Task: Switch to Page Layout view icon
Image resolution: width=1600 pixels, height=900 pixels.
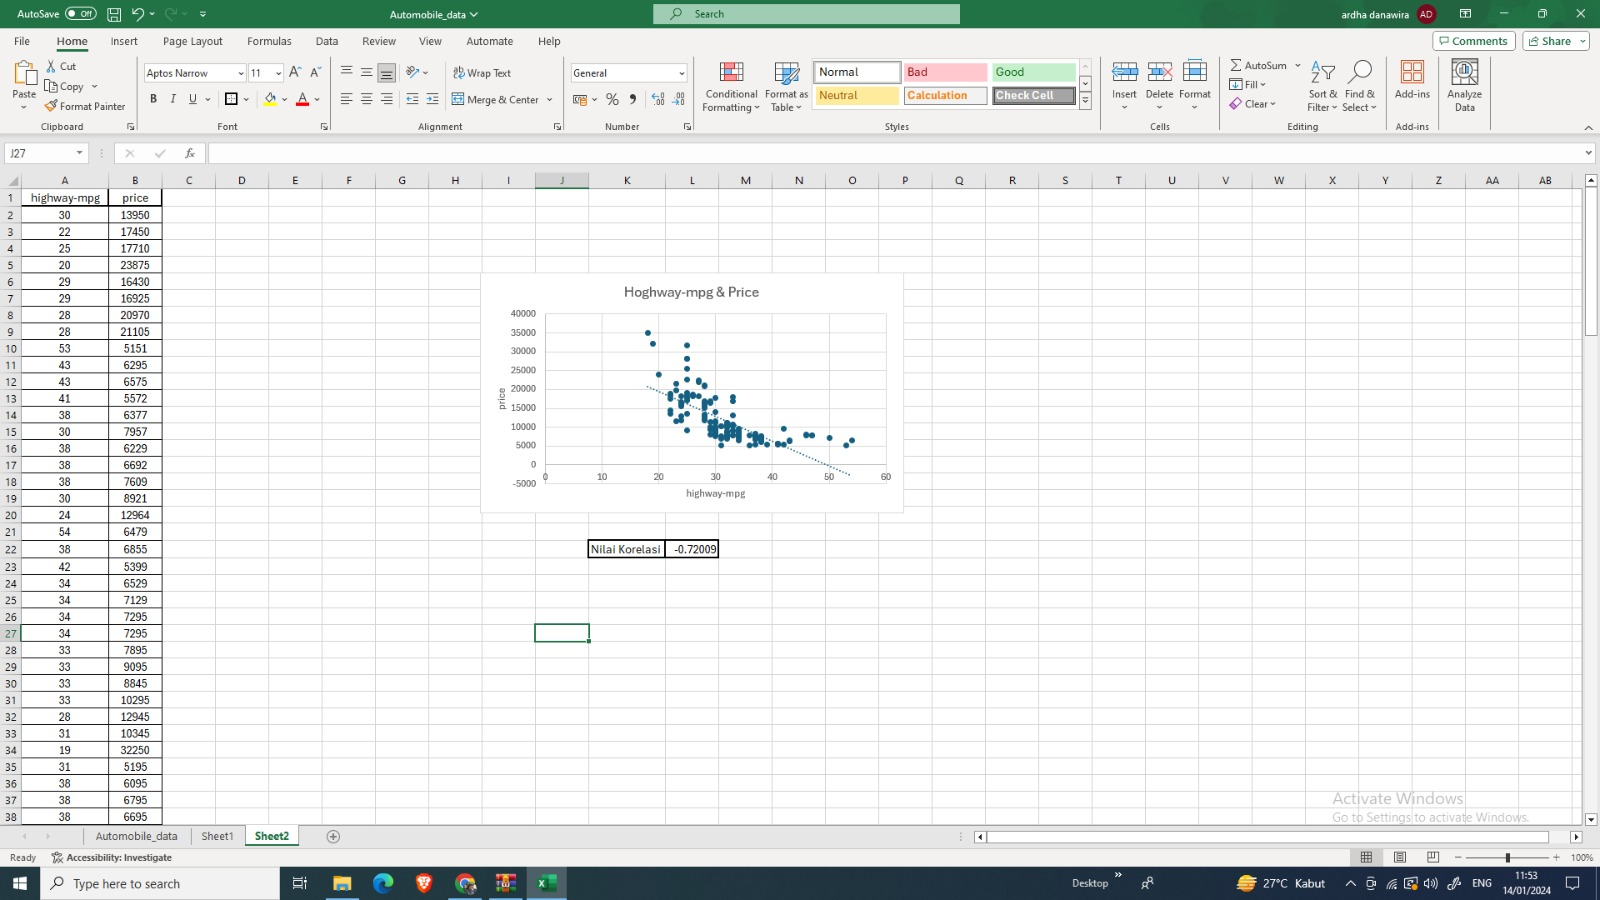Action: point(1400,857)
